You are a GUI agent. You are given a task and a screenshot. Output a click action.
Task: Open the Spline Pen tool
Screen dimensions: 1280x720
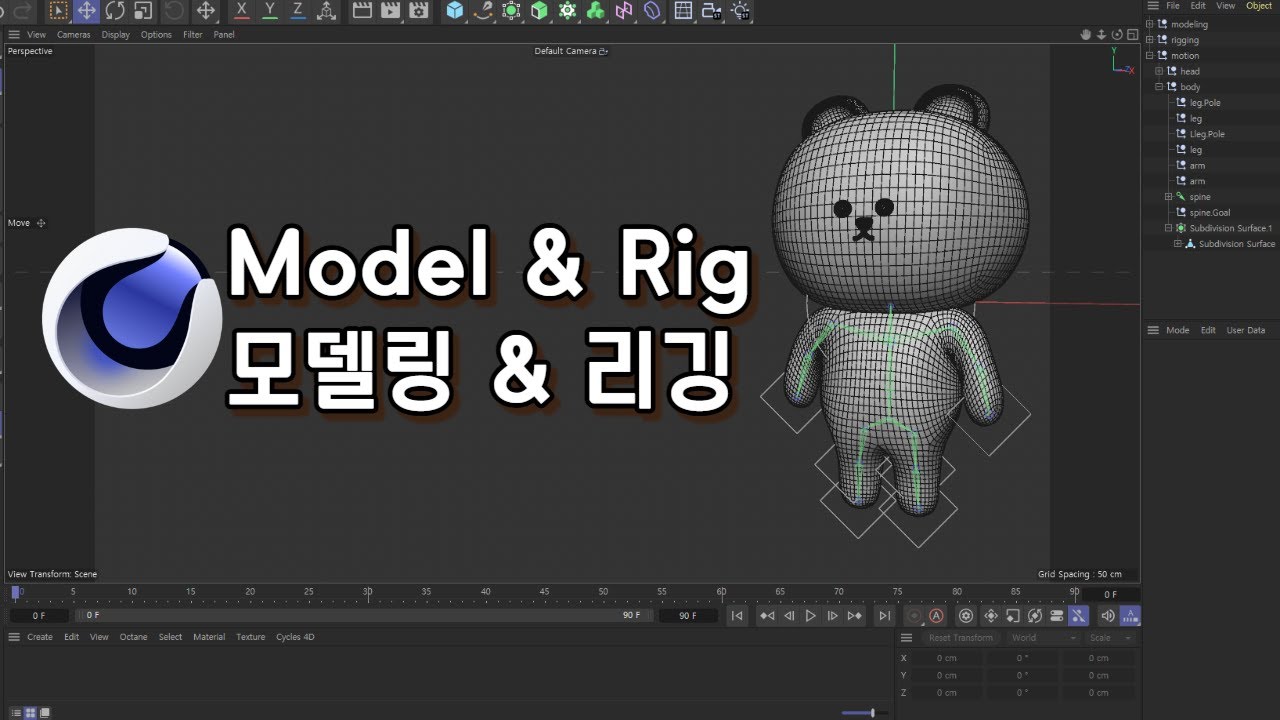(x=483, y=11)
